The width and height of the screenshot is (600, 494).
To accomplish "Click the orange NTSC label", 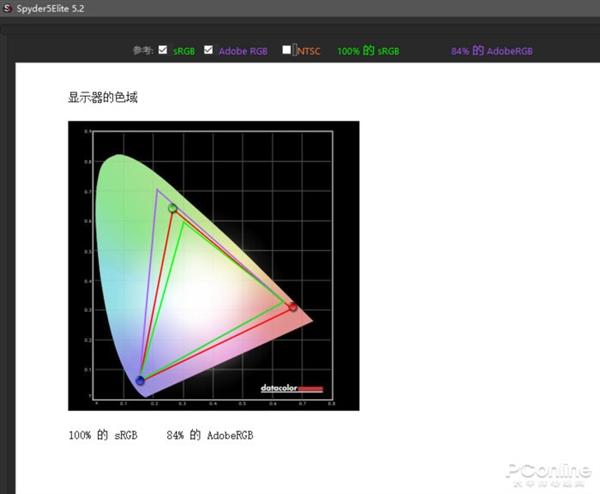I will [308, 51].
